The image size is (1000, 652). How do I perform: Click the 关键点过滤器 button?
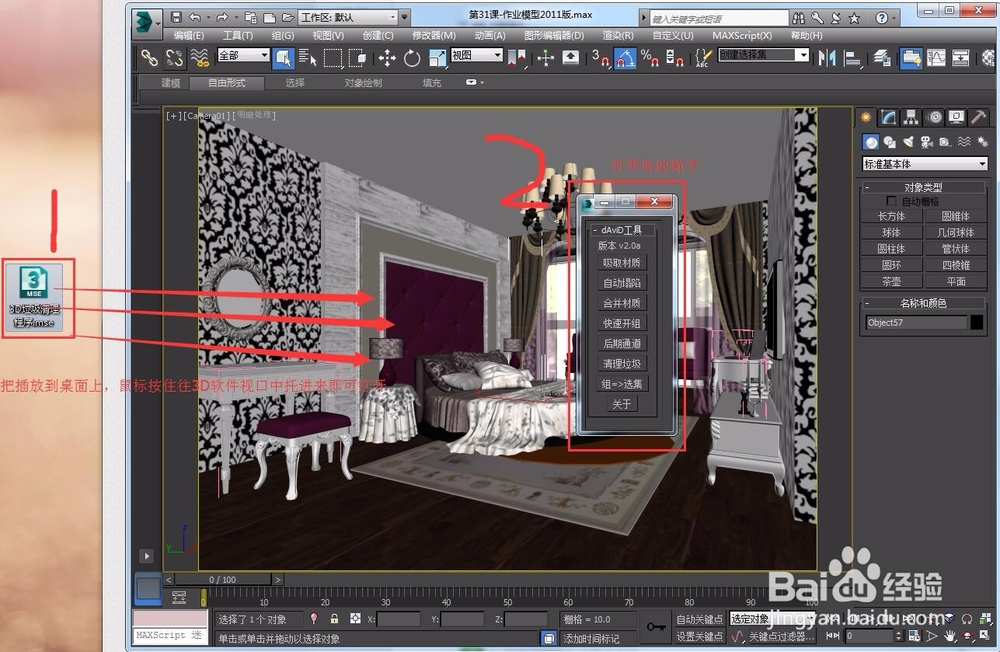[781, 636]
